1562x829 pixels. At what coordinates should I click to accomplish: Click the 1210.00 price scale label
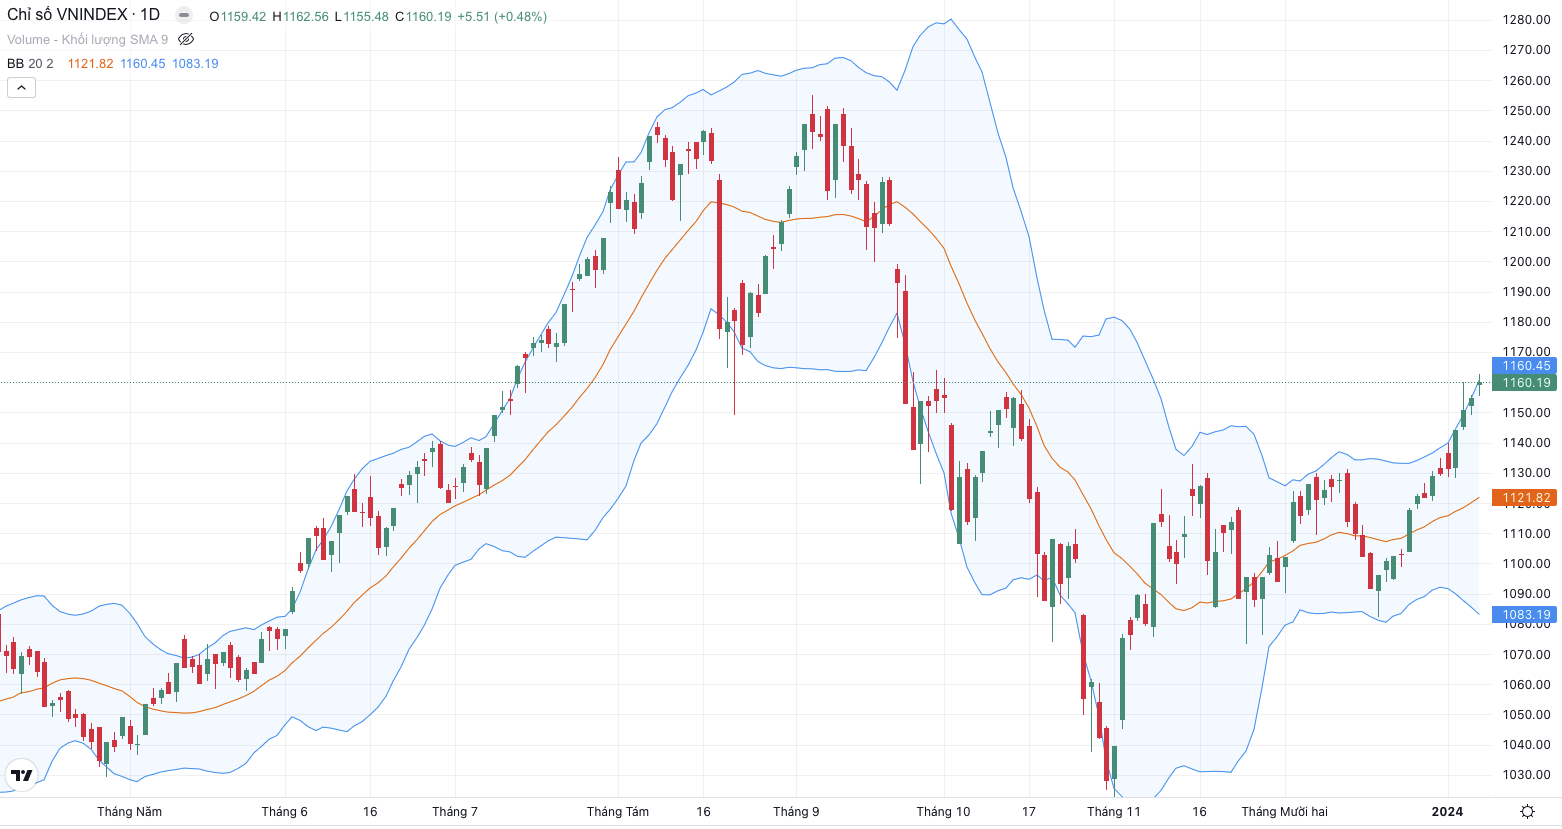pyautogui.click(x=1526, y=232)
